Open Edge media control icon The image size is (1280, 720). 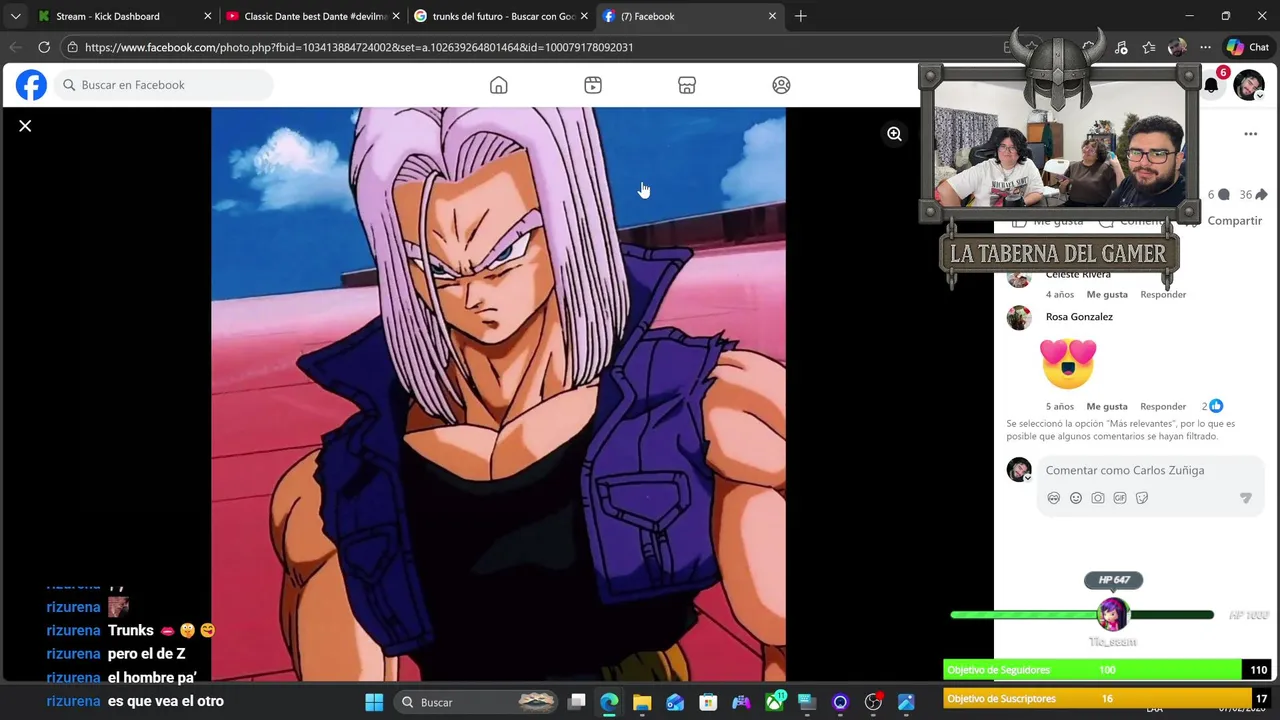tap(1121, 47)
